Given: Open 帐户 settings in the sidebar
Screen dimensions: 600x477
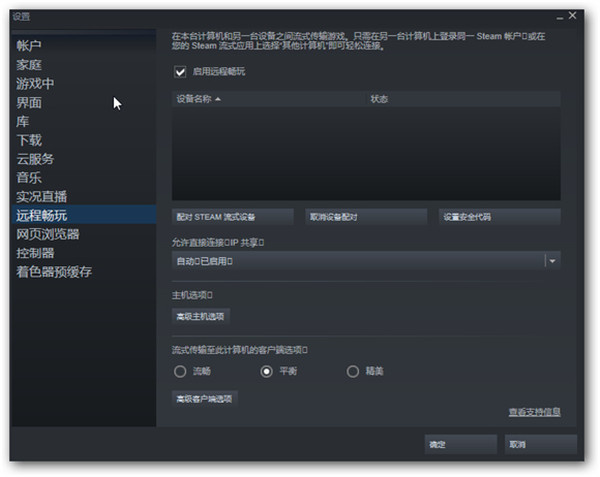Looking at the screenshot, I should [29, 46].
